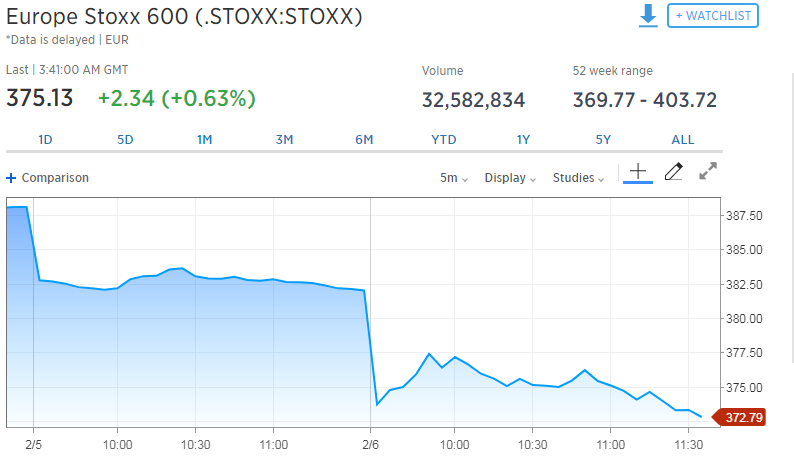Open the Studies dropdown menu
Screen dimensions: 794x459
pyautogui.click(x=579, y=178)
